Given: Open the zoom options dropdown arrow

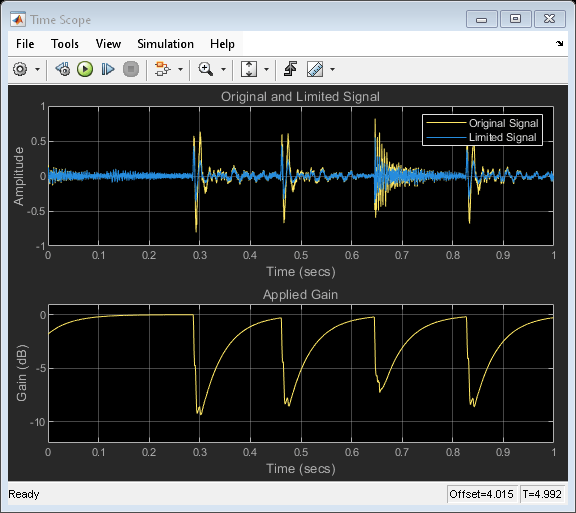Looking at the screenshot, I should coord(223,69).
